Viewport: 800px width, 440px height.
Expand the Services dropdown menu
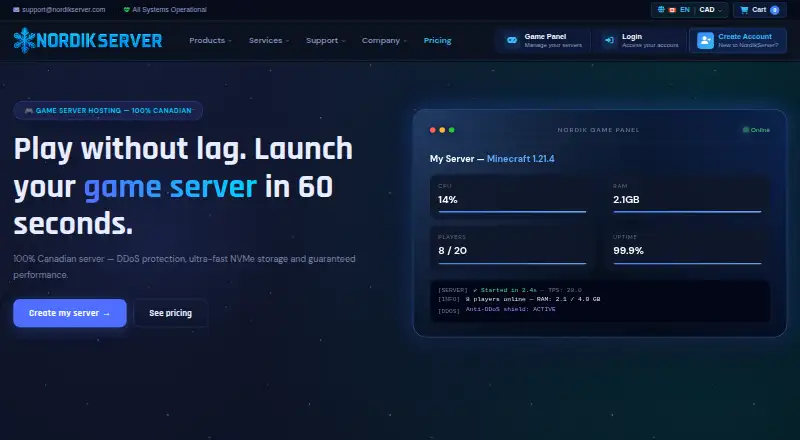coord(269,40)
